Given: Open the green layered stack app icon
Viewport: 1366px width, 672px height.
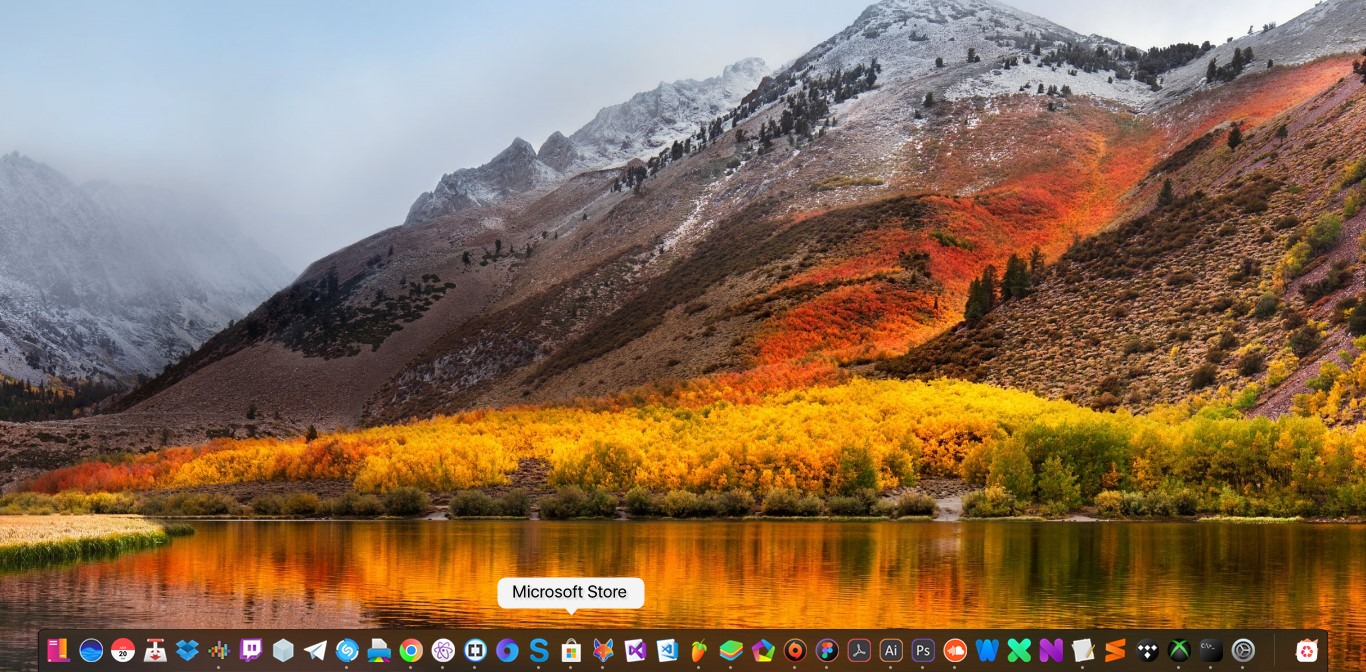Looking at the screenshot, I should click(x=731, y=650).
